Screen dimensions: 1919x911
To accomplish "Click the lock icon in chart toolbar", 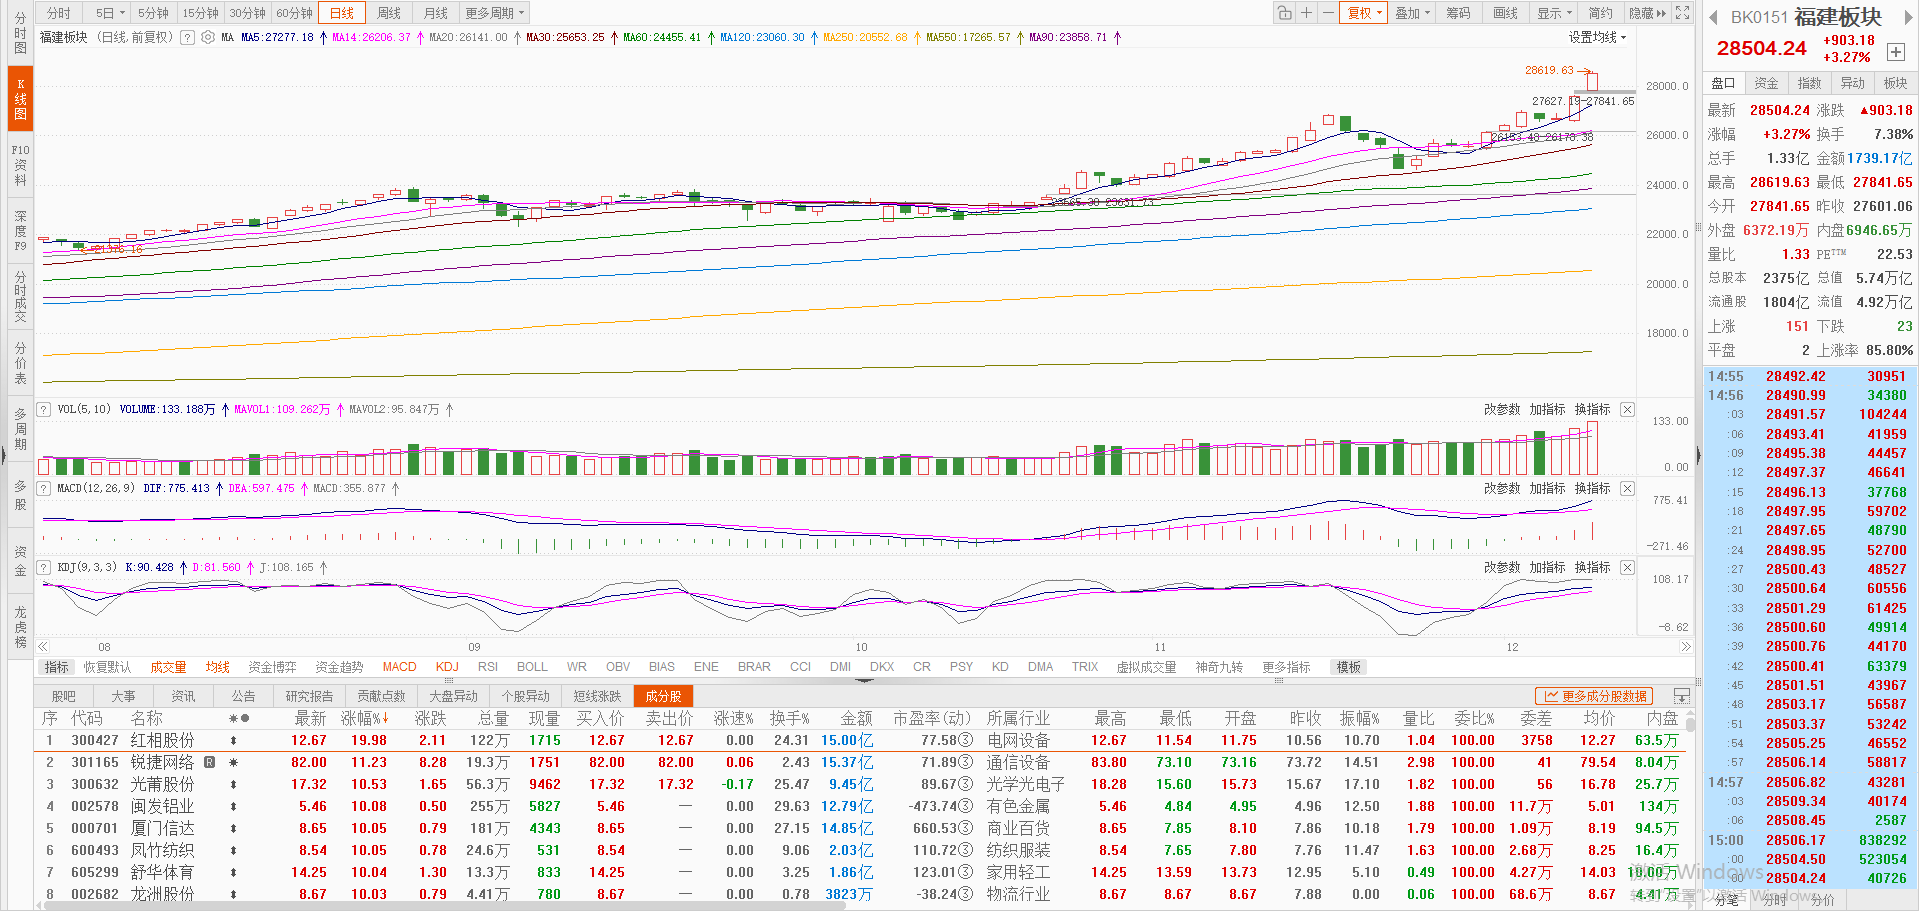I will tap(1284, 13).
